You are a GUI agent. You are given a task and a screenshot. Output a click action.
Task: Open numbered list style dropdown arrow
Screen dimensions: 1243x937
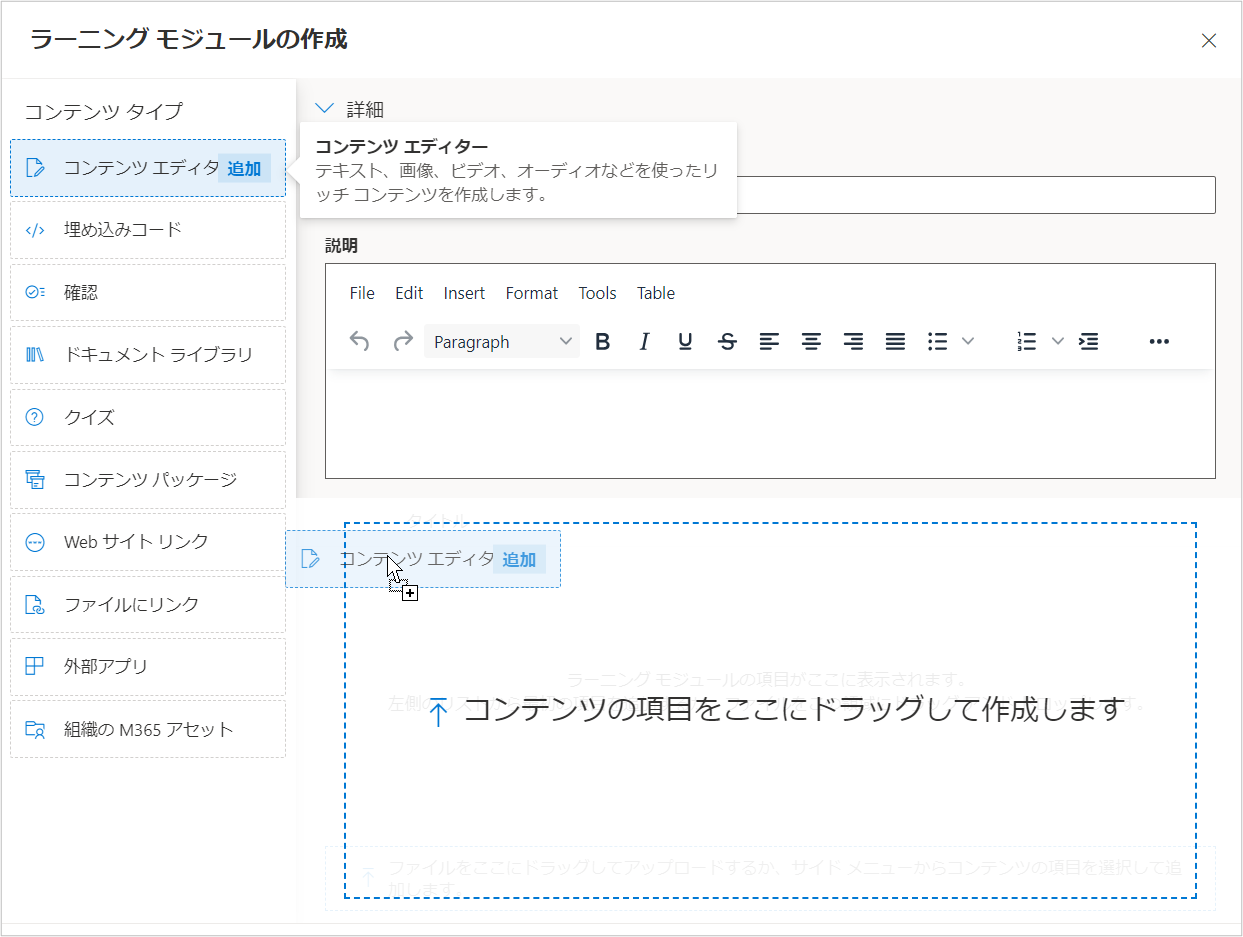pyautogui.click(x=1058, y=342)
